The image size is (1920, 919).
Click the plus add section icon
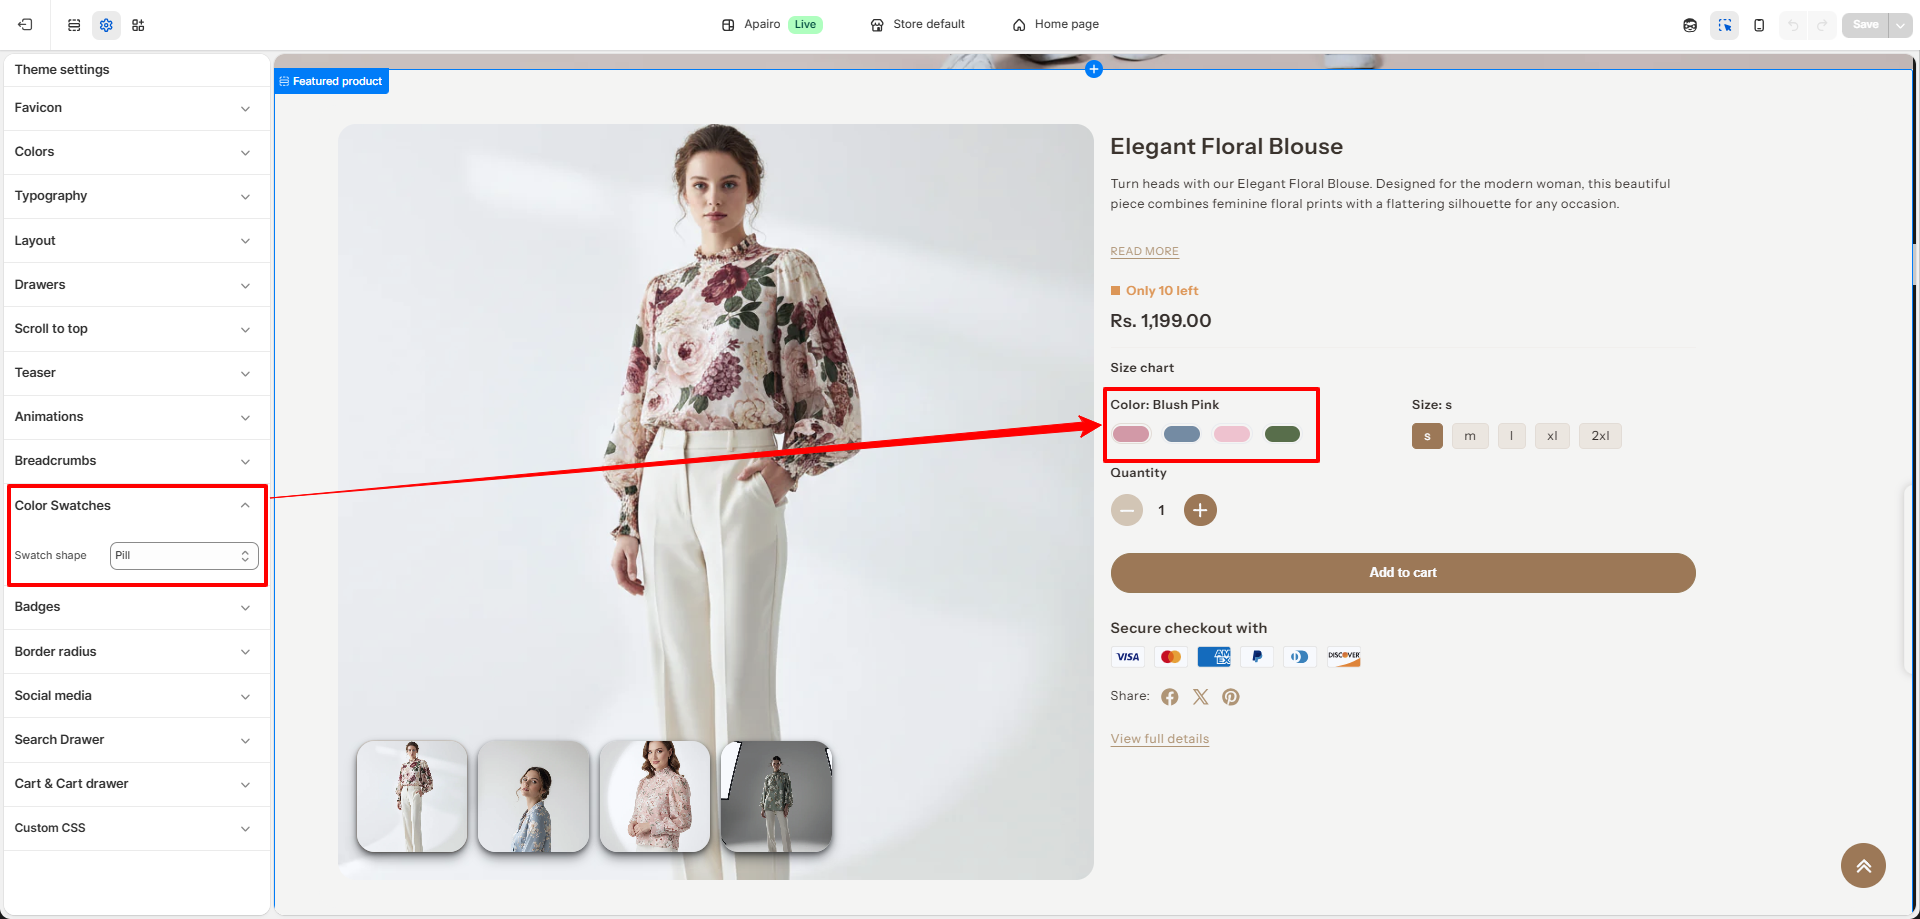pyautogui.click(x=1094, y=69)
